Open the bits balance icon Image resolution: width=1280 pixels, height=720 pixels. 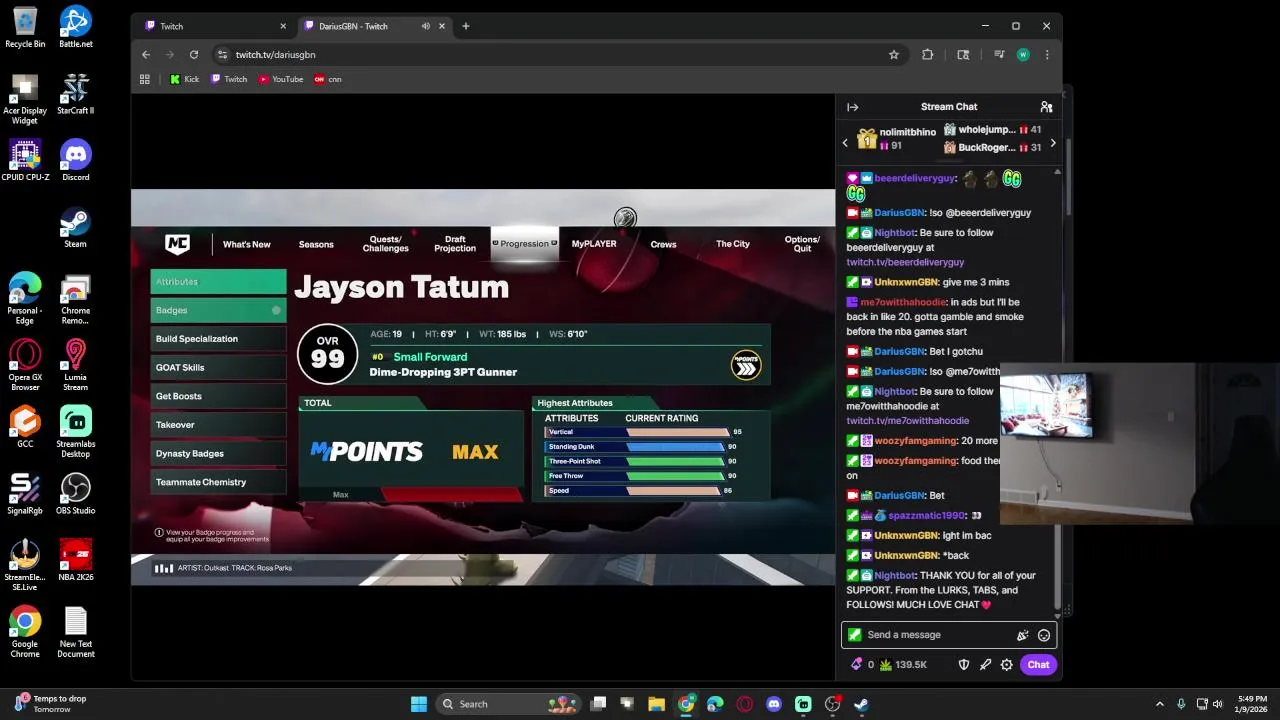857,664
